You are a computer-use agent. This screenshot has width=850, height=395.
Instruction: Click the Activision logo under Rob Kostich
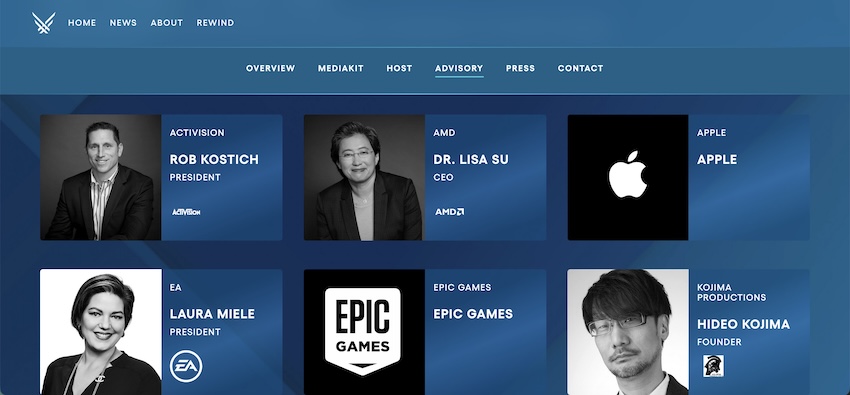(x=186, y=212)
